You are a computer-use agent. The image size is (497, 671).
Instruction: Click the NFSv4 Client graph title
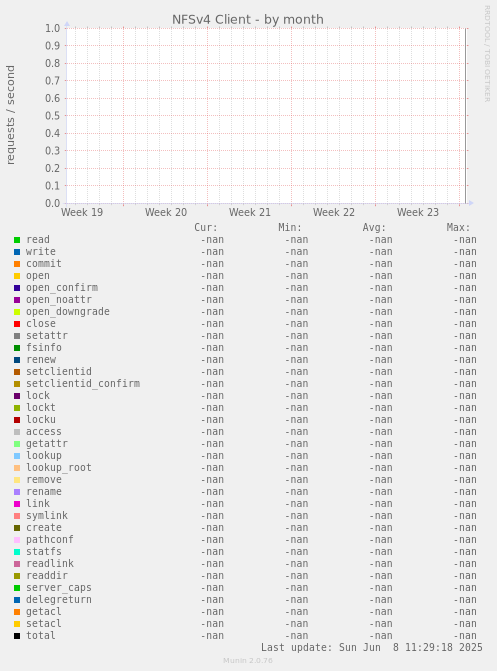(248, 20)
